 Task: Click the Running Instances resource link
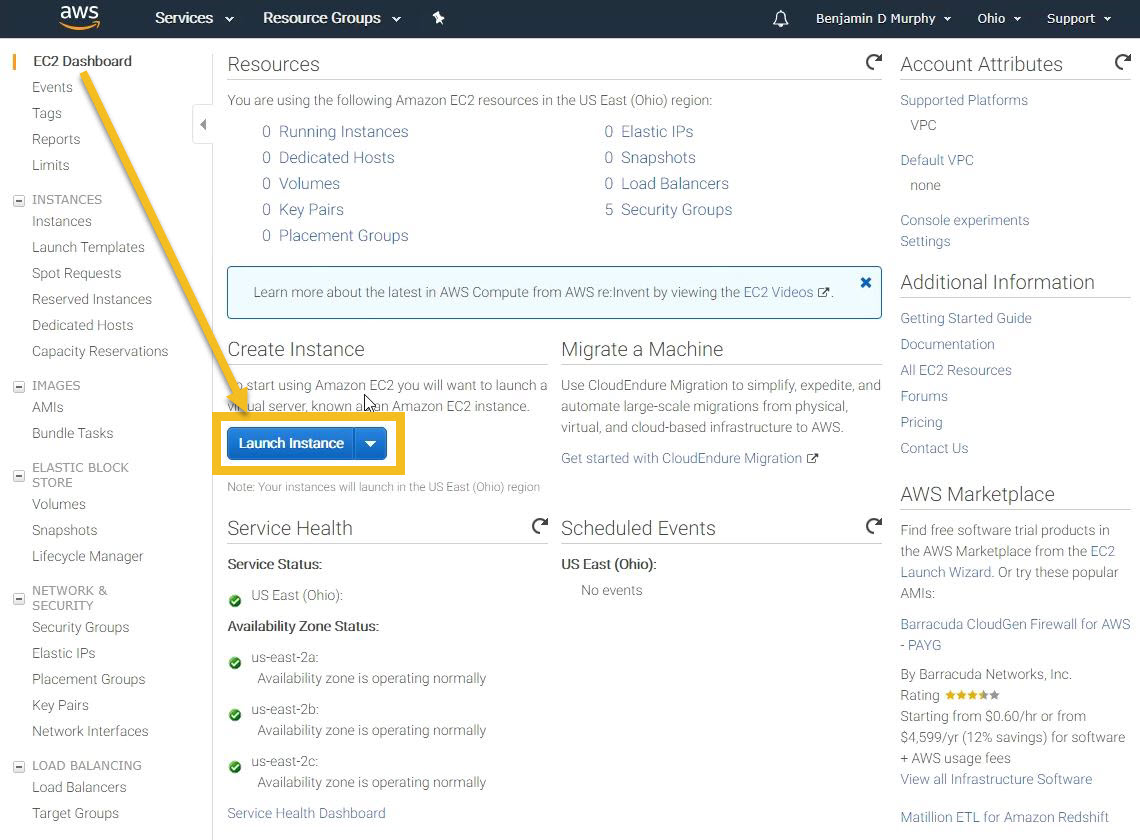point(343,132)
